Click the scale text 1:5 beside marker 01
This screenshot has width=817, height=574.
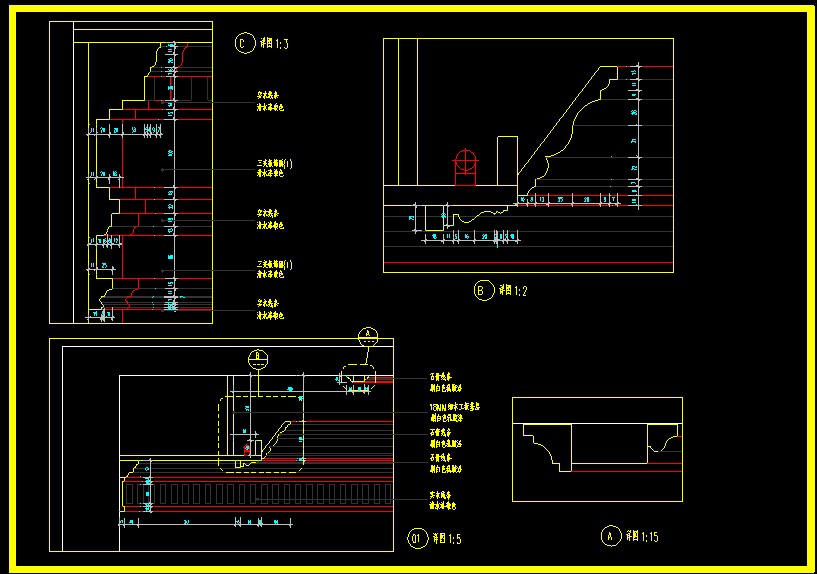[x=454, y=539]
